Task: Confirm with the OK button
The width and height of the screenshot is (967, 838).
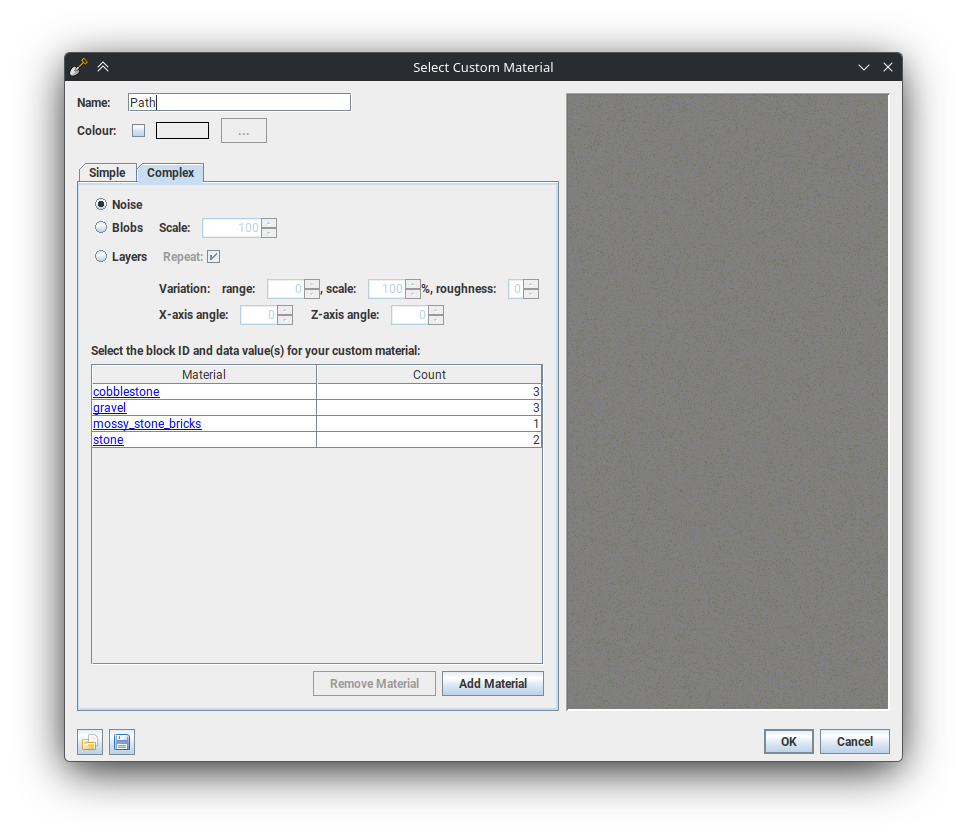Action: point(788,742)
